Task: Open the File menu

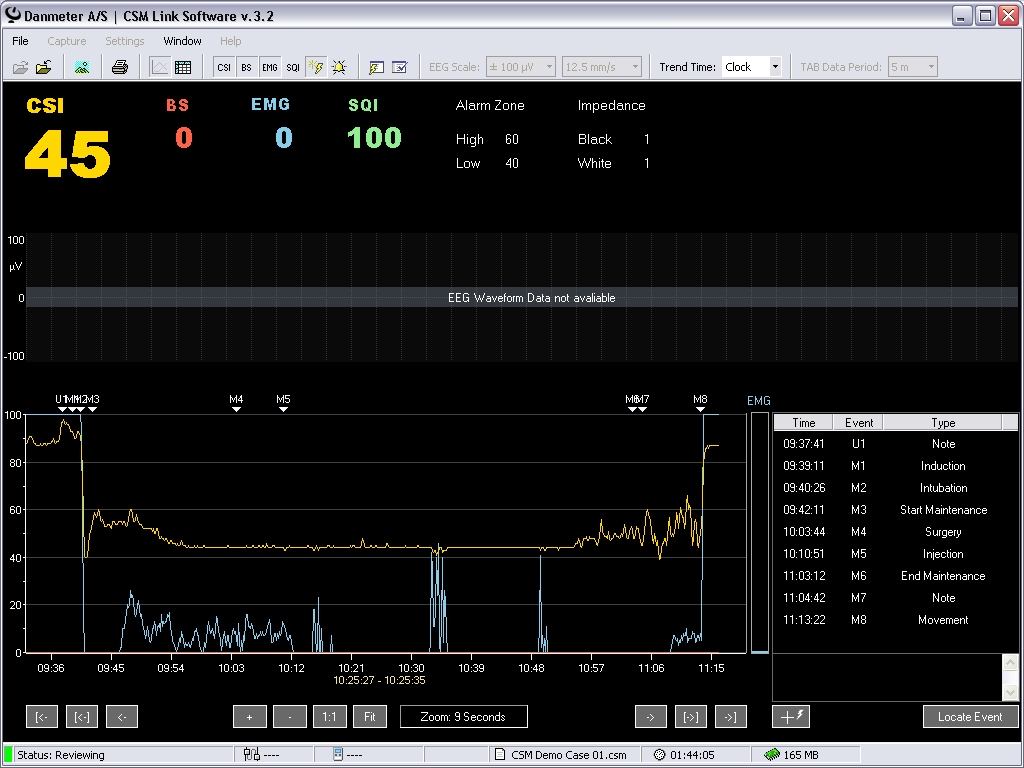Action: pyautogui.click(x=20, y=41)
